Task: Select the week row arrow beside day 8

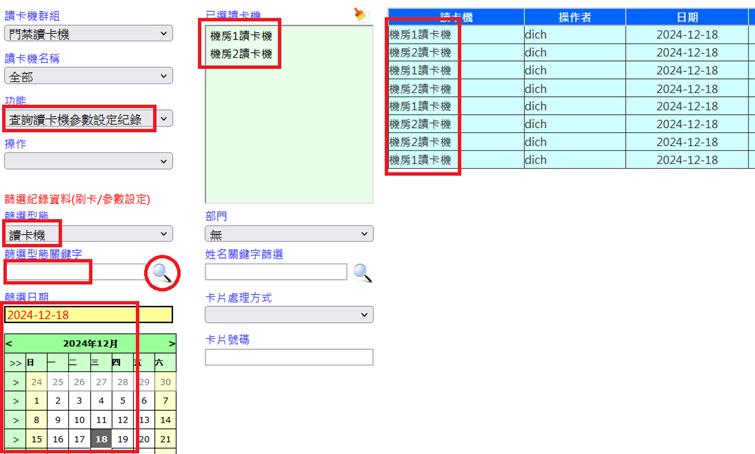Action: tap(15, 420)
